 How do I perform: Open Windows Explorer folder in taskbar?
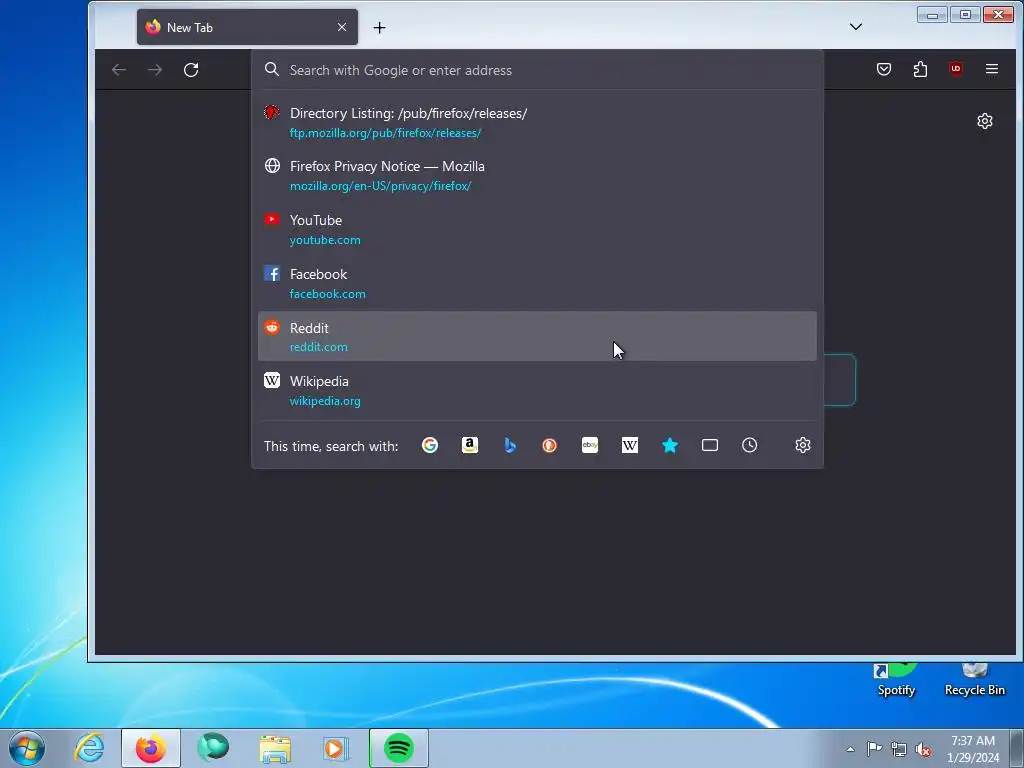point(275,748)
